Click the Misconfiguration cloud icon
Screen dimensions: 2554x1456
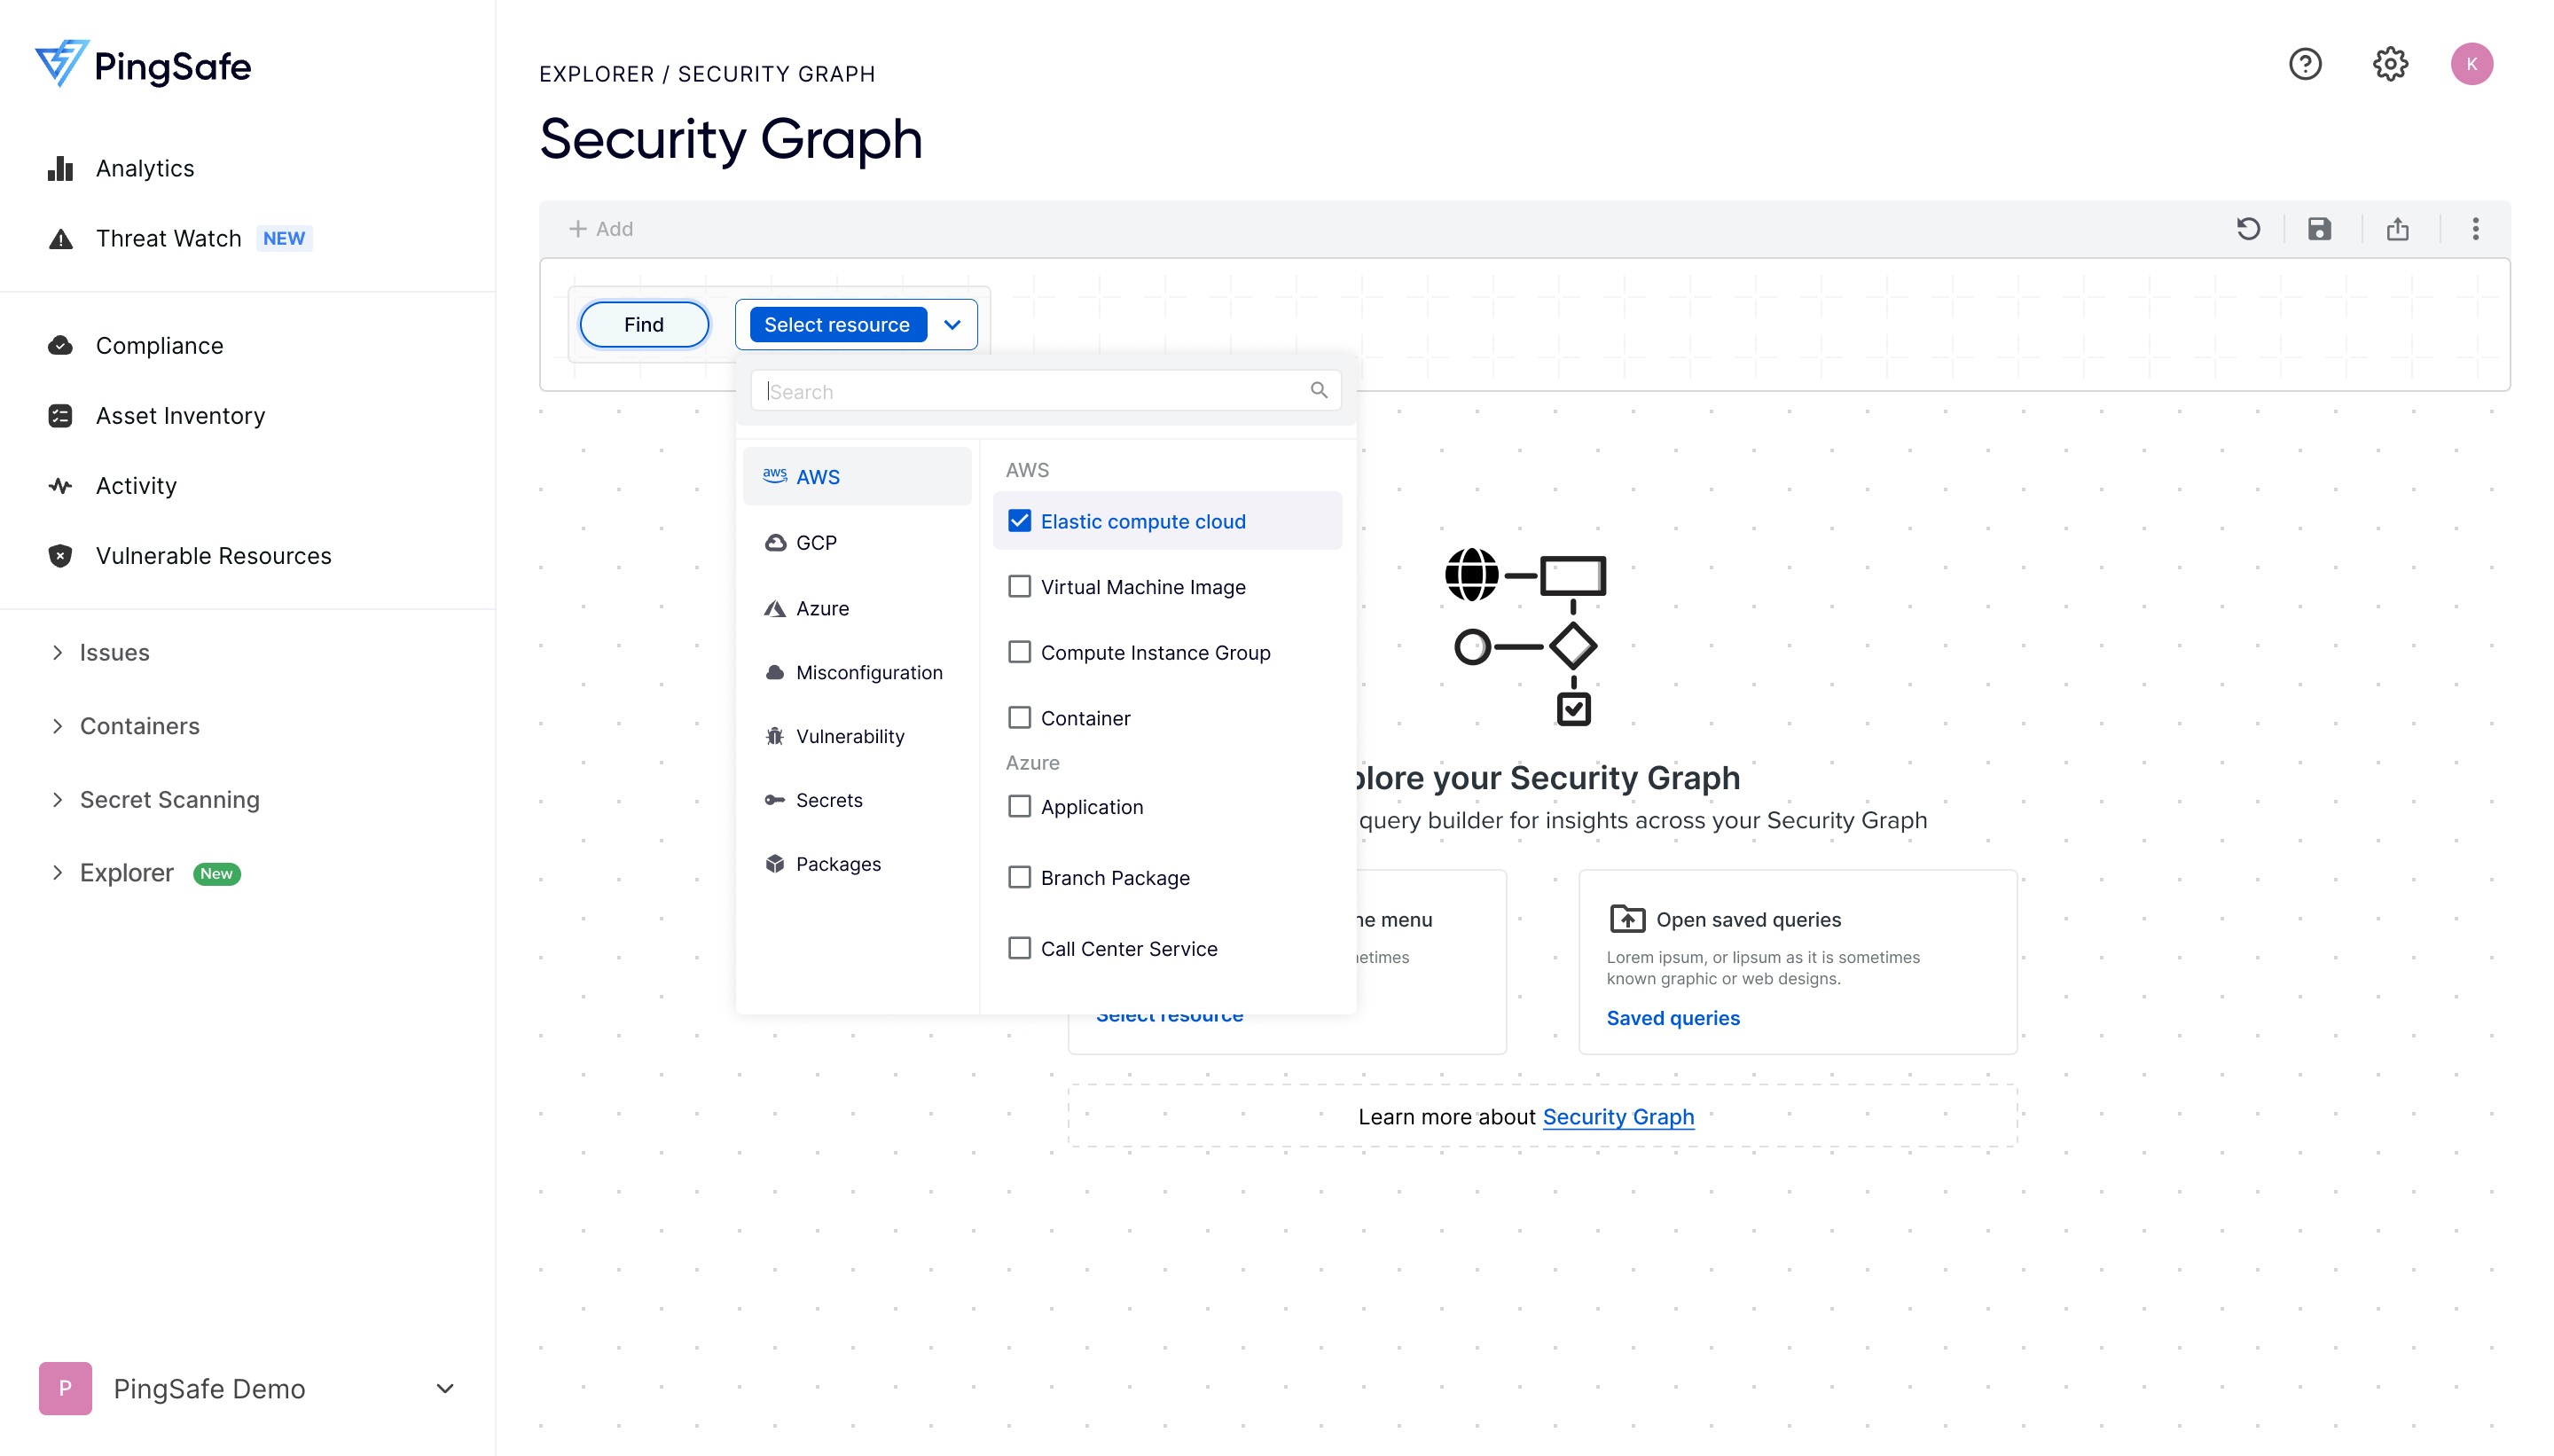coord(774,672)
